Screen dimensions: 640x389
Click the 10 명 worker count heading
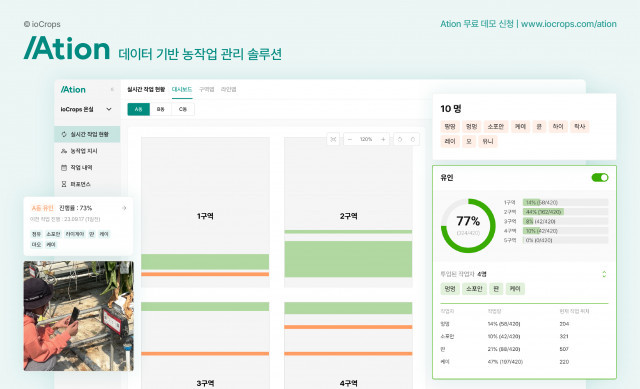451,109
